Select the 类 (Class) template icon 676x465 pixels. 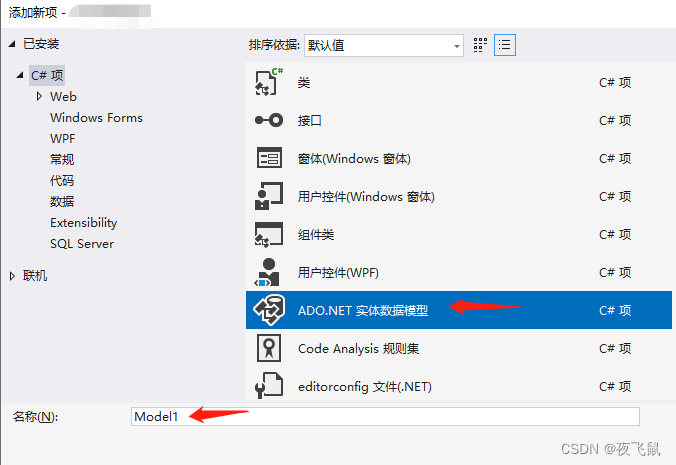pyautogui.click(x=269, y=82)
